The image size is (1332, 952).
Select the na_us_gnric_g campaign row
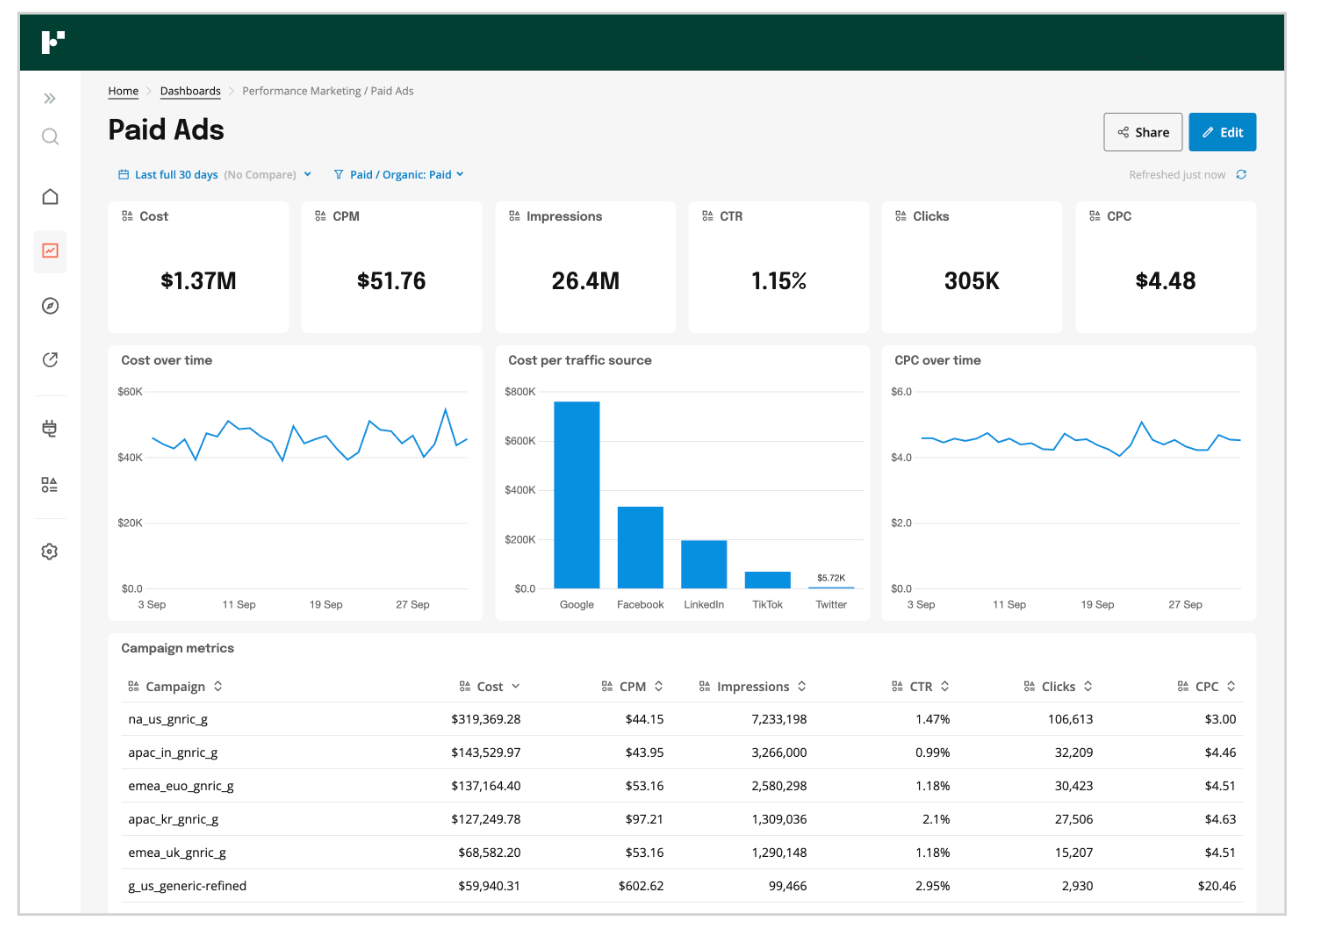point(682,719)
